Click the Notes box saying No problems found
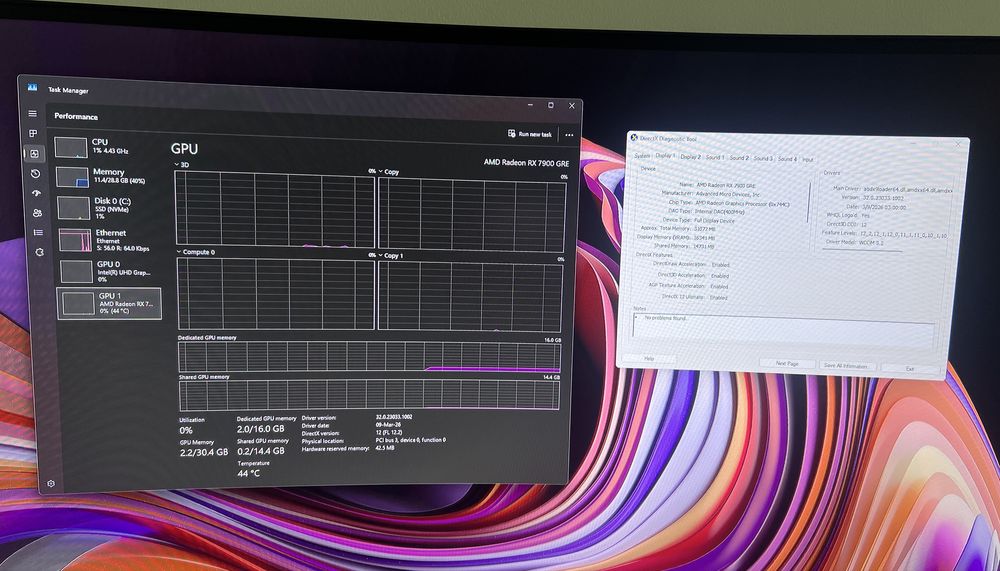 click(x=784, y=330)
